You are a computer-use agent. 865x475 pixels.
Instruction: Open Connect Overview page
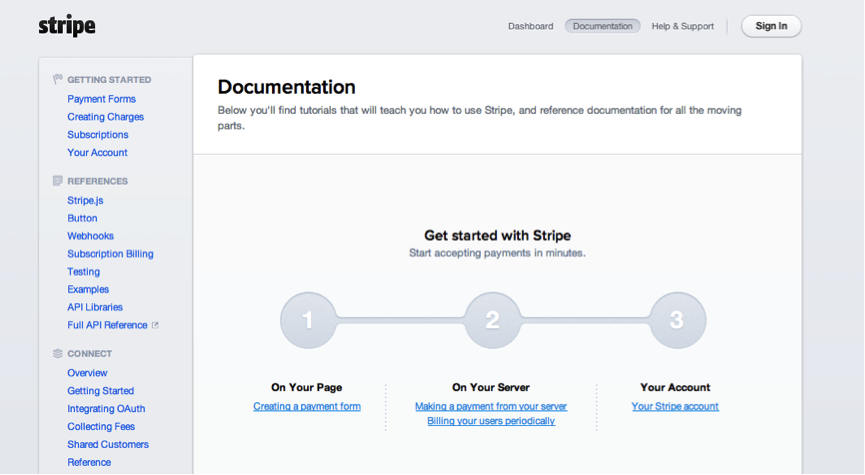pyautogui.click(x=87, y=373)
